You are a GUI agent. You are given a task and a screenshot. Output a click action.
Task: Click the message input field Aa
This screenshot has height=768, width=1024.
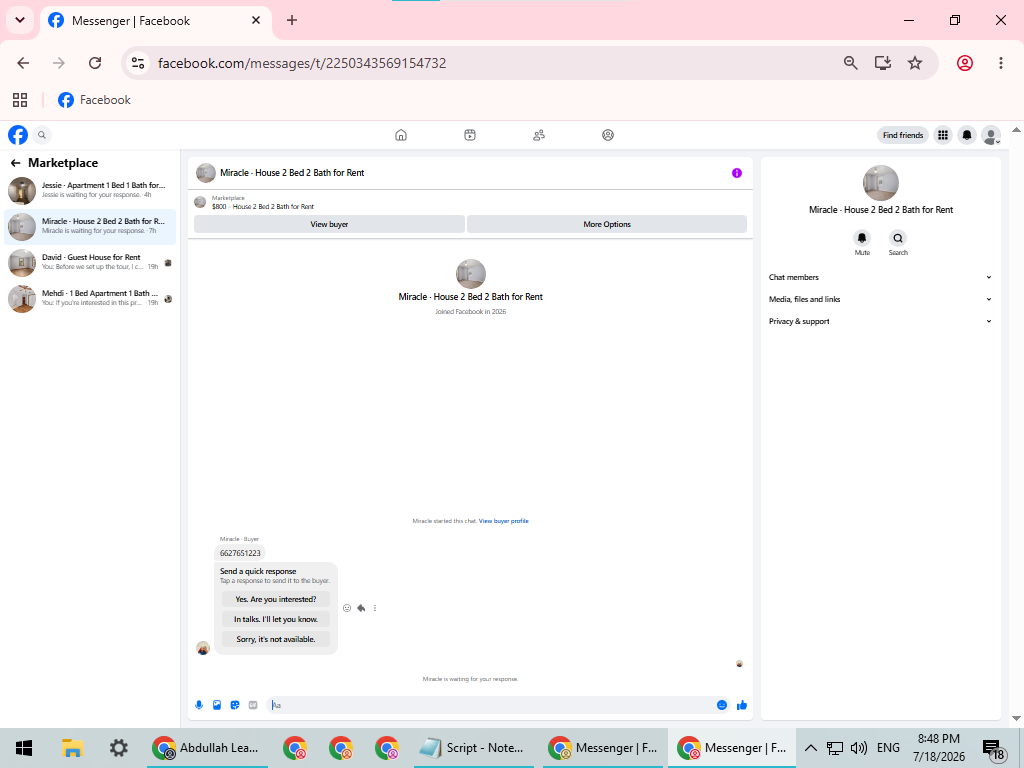491,705
